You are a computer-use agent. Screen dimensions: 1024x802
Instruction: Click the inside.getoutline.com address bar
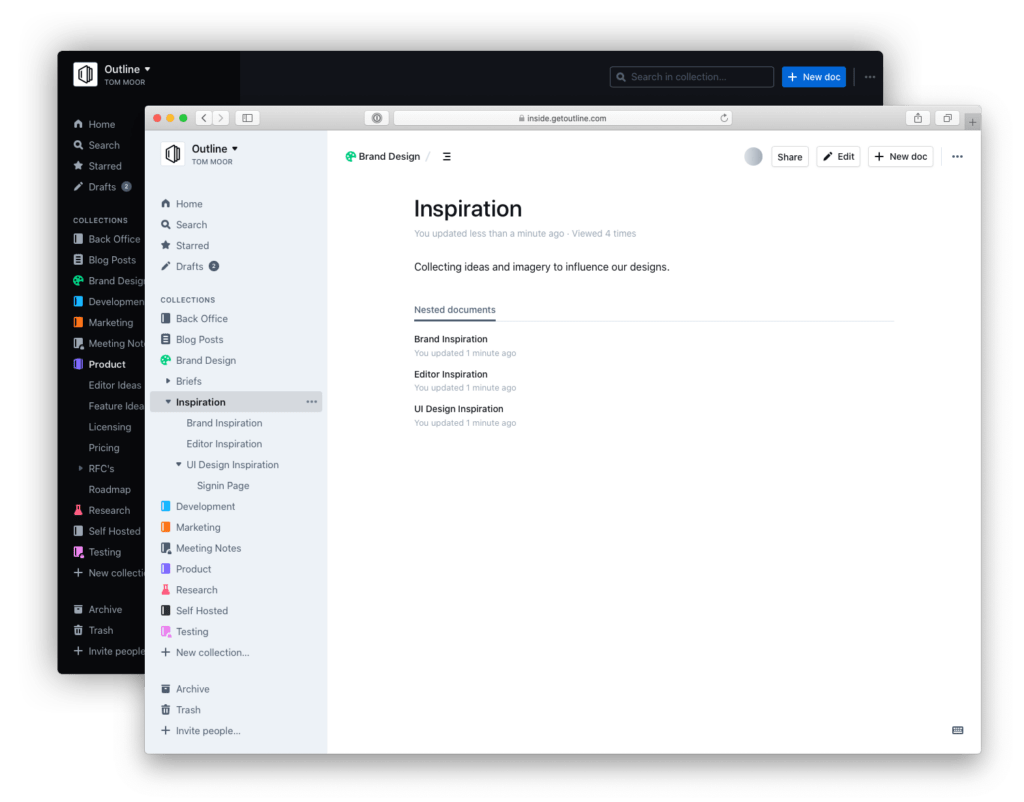pyautogui.click(x=562, y=118)
